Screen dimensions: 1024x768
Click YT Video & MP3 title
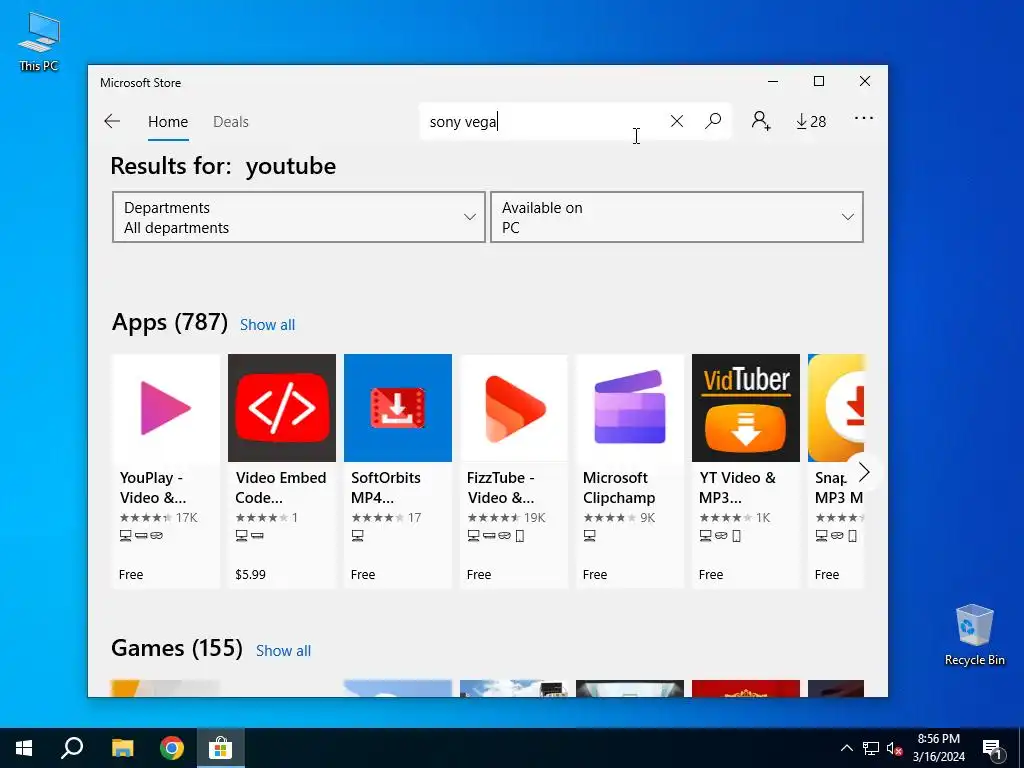tap(737, 487)
